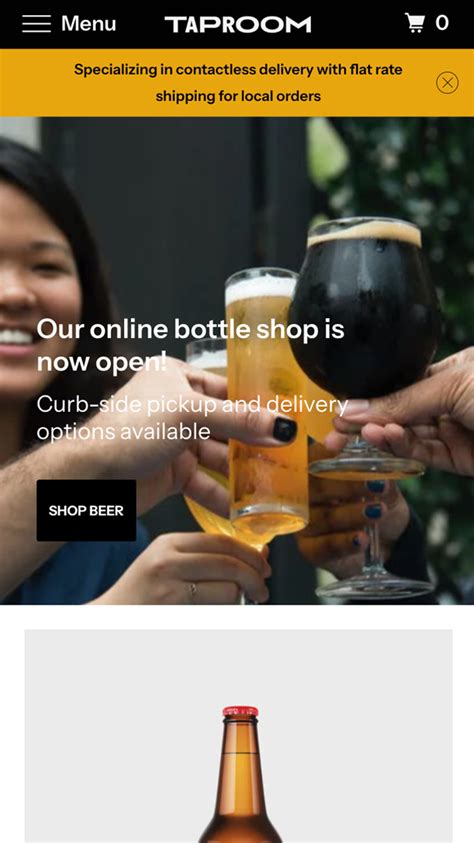The width and height of the screenshot is (474, 843).
Task: Click the Menu label
Action: coord(88,24)
